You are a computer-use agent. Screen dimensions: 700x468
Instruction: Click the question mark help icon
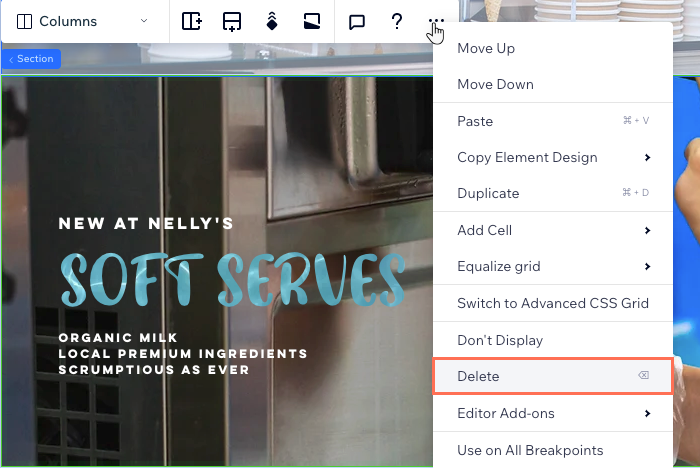tap(396, 21)
